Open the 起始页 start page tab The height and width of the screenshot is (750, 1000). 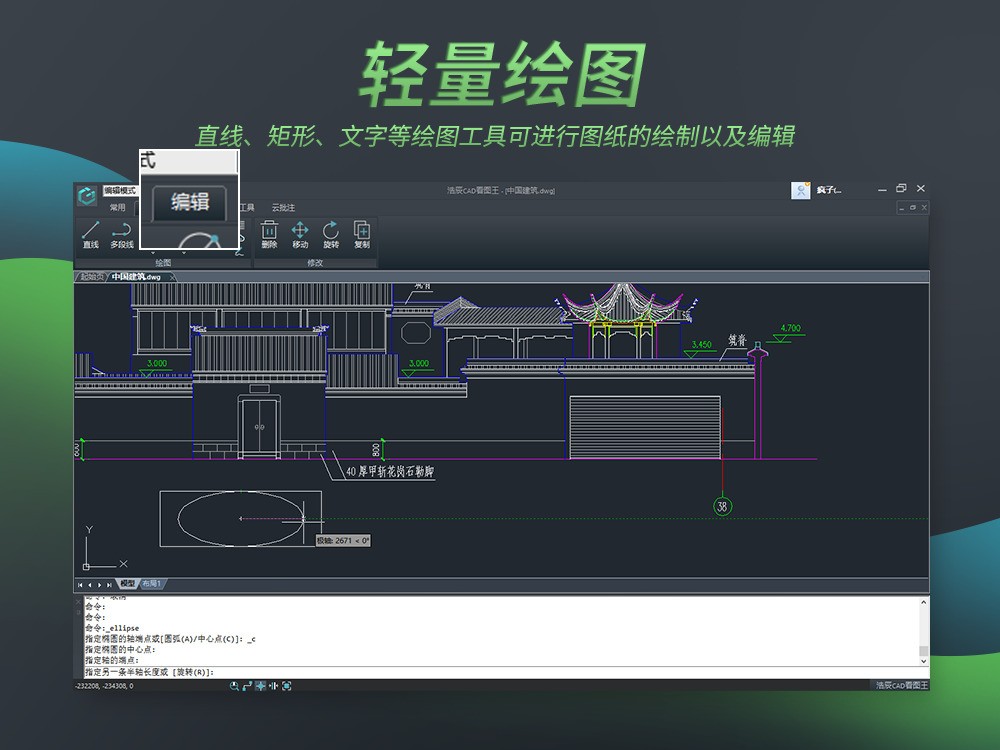coord(91,277)
